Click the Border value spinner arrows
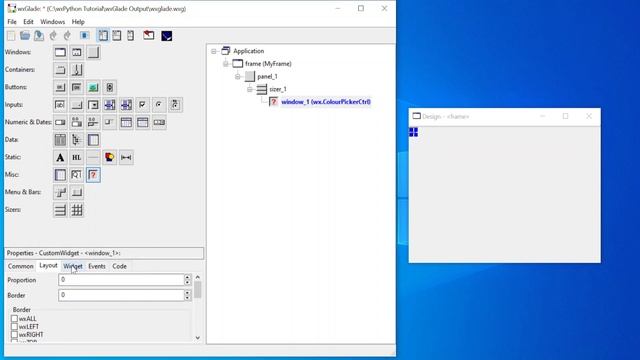 [x=187, y=295]
